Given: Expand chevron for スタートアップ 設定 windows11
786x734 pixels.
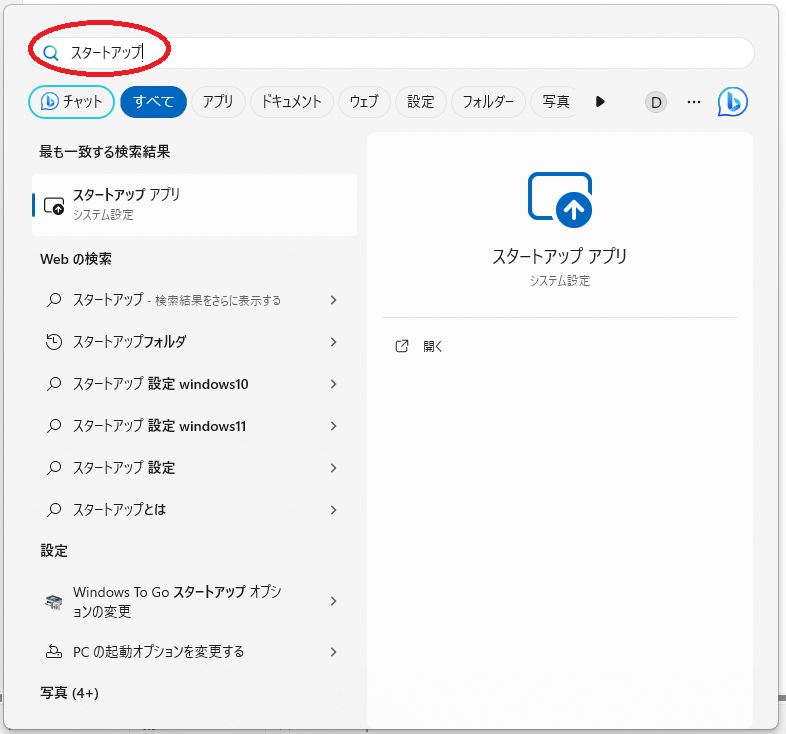Looking at the screenshot, I should click(x=333, y=426).
